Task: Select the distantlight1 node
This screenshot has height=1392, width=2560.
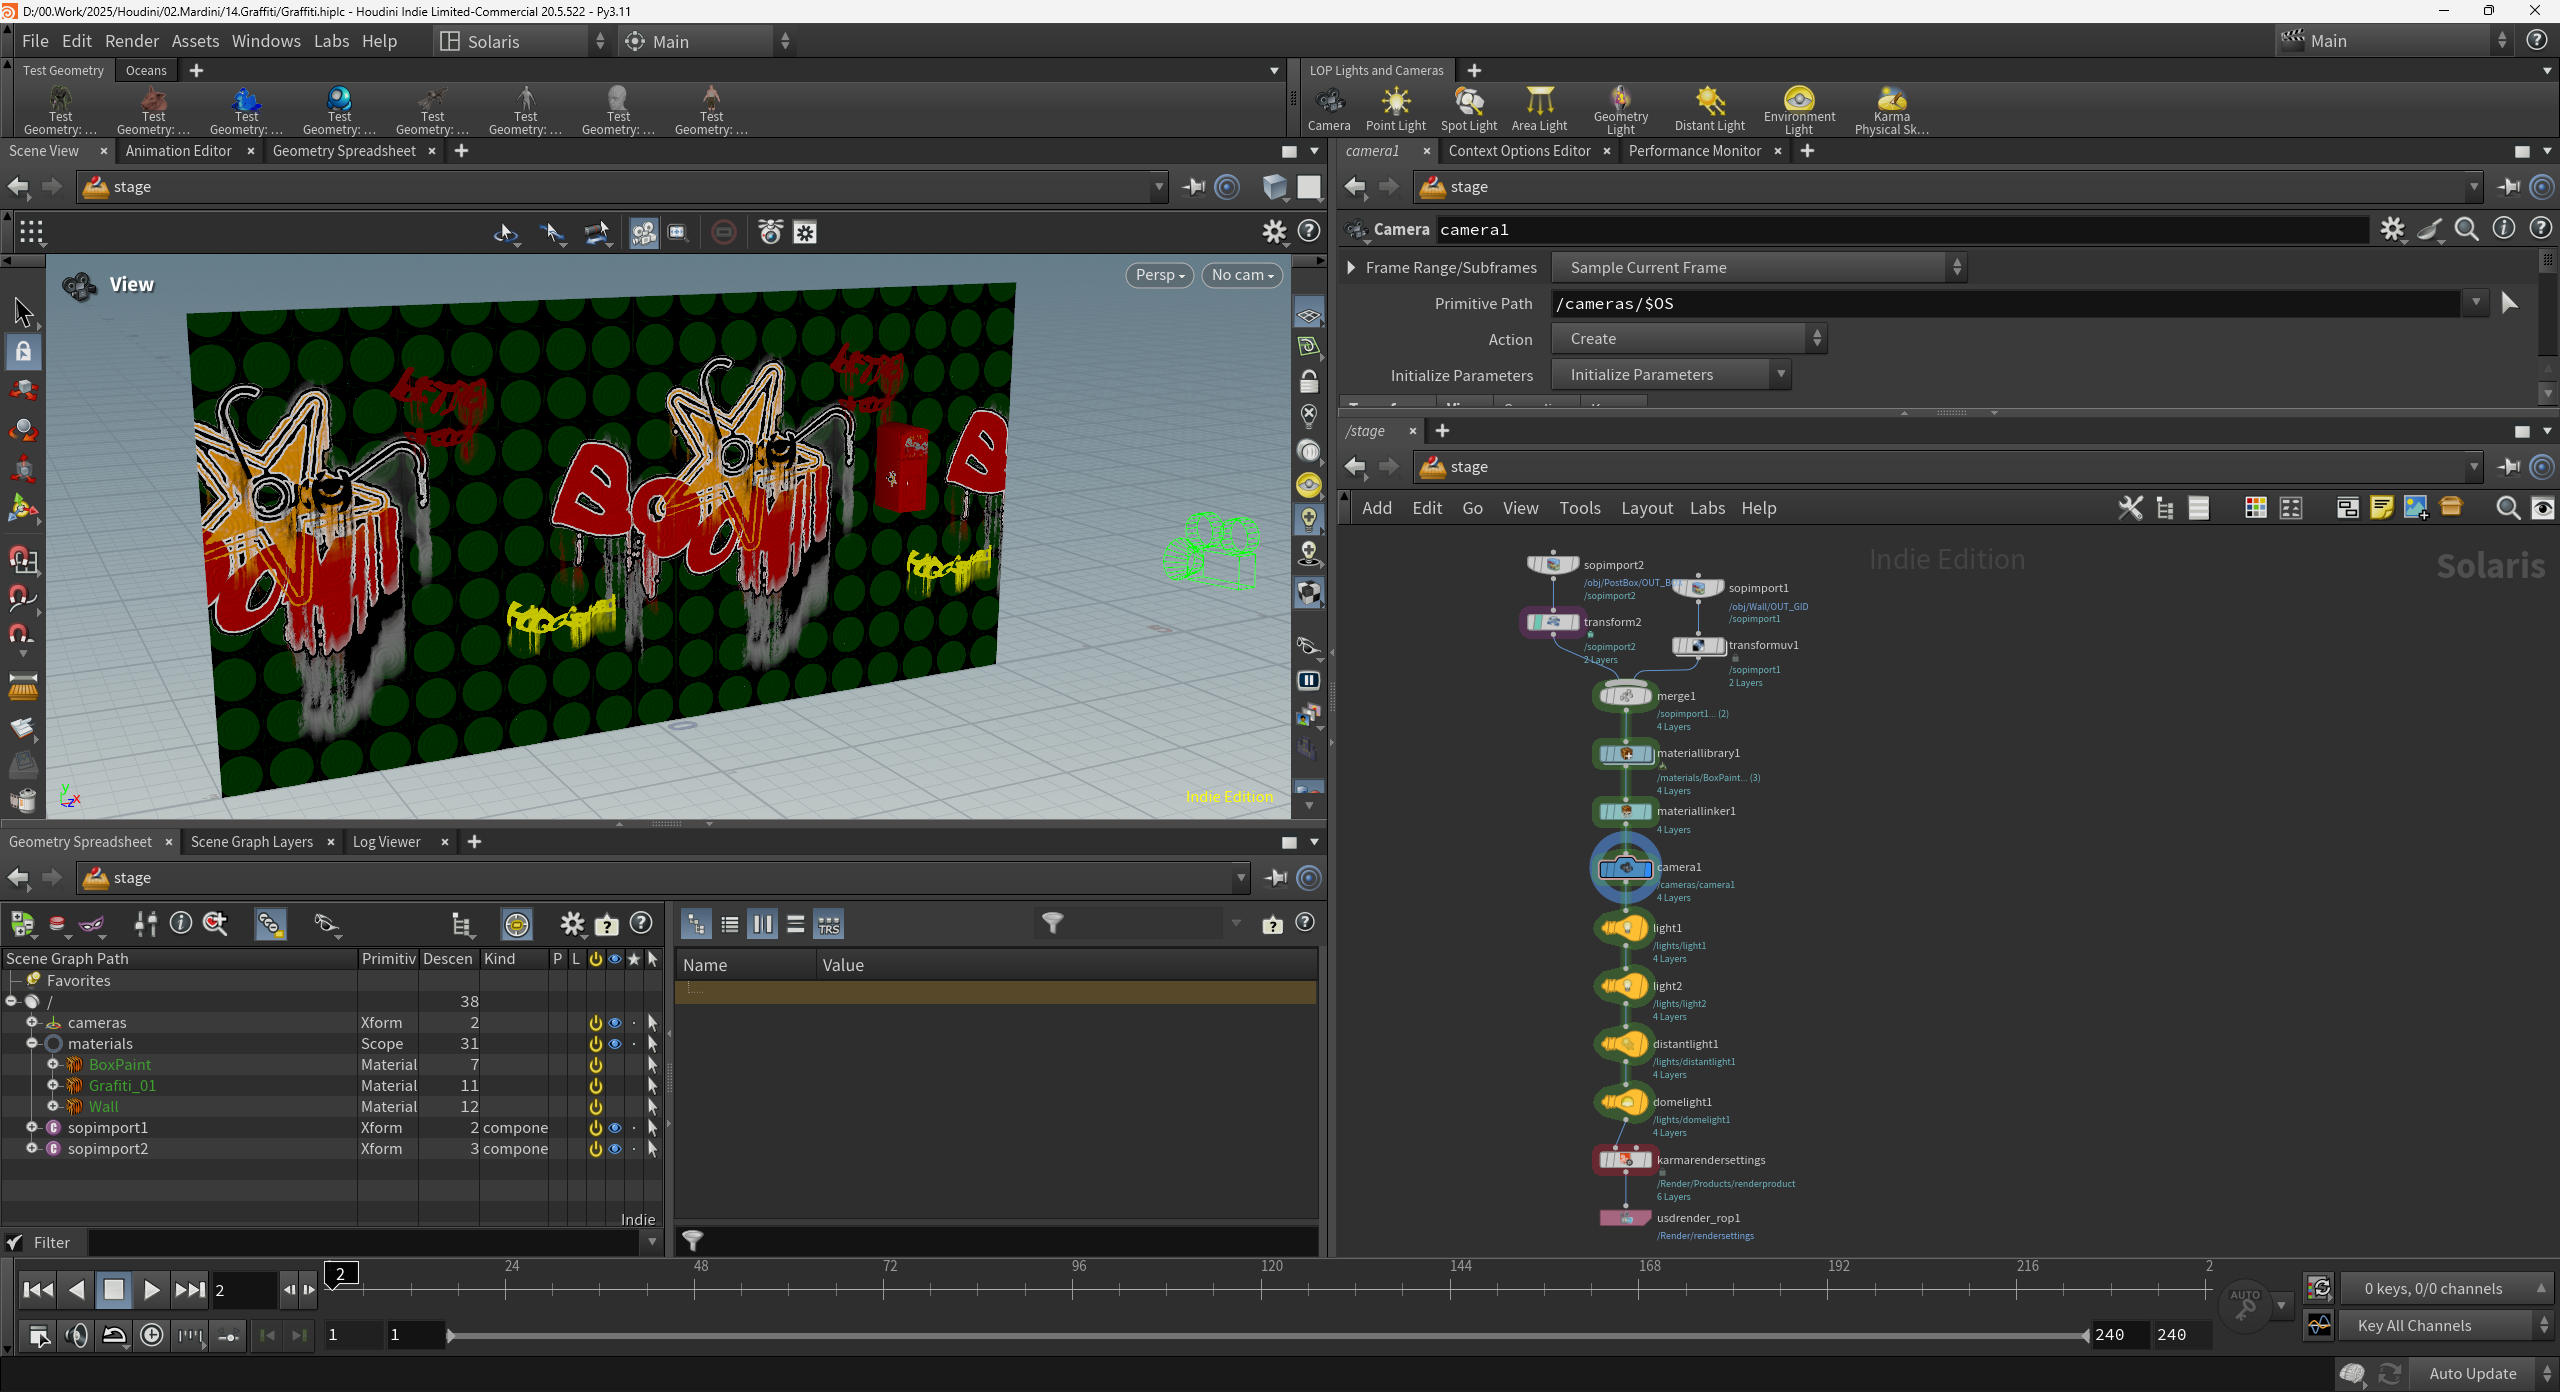Action: (1625, 1044)
